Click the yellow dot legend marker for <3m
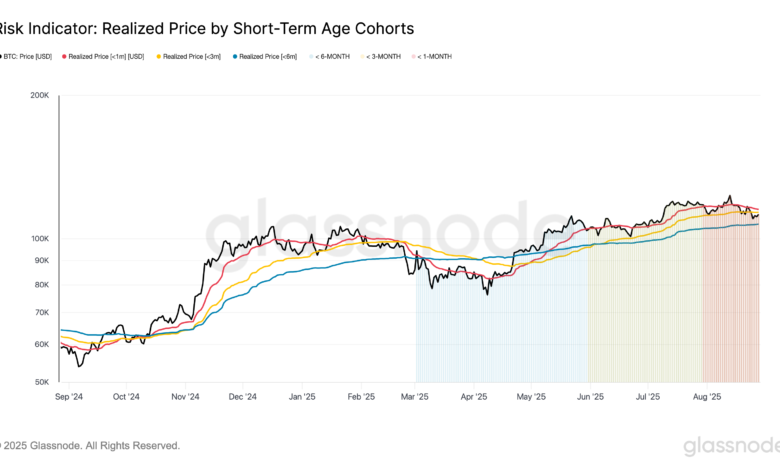The image size is (780, 470). (157, 56)
